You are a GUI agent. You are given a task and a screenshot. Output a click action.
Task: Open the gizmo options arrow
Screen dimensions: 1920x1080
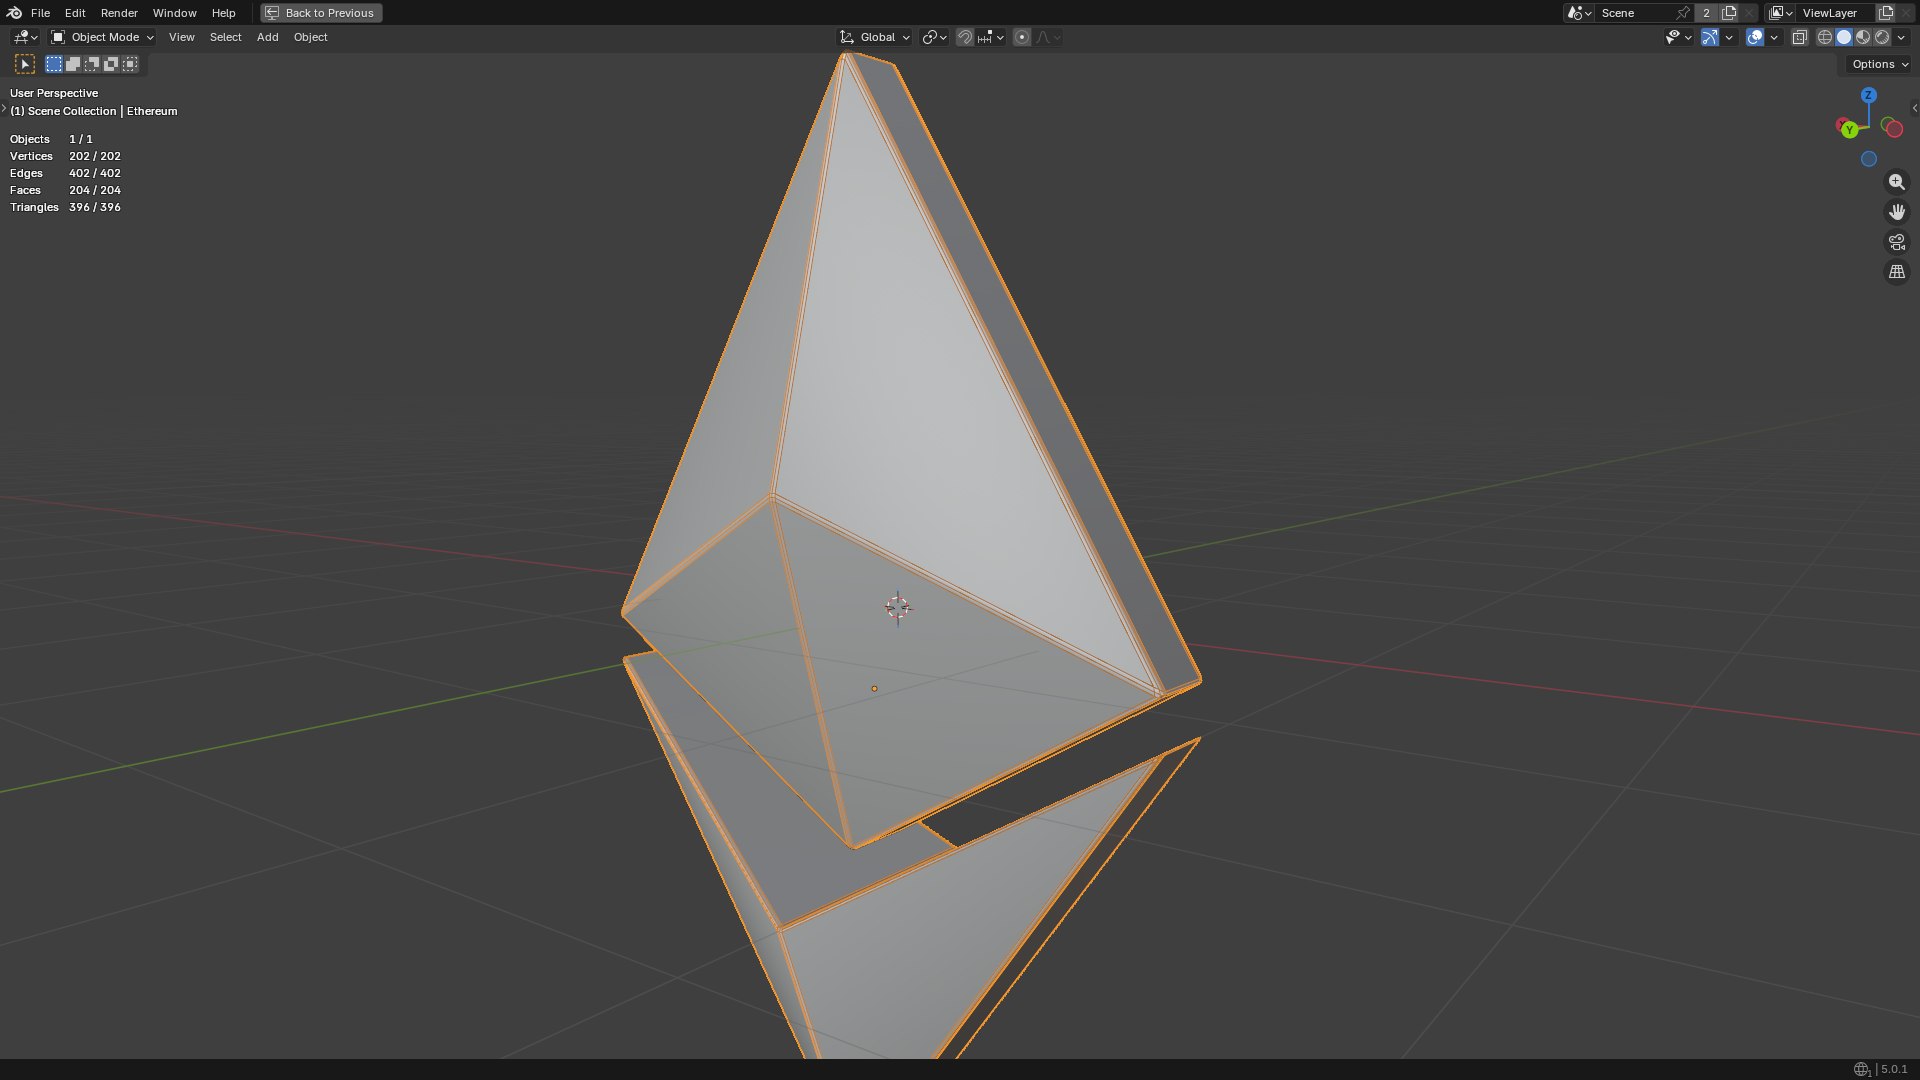[x=1729, y=37]
